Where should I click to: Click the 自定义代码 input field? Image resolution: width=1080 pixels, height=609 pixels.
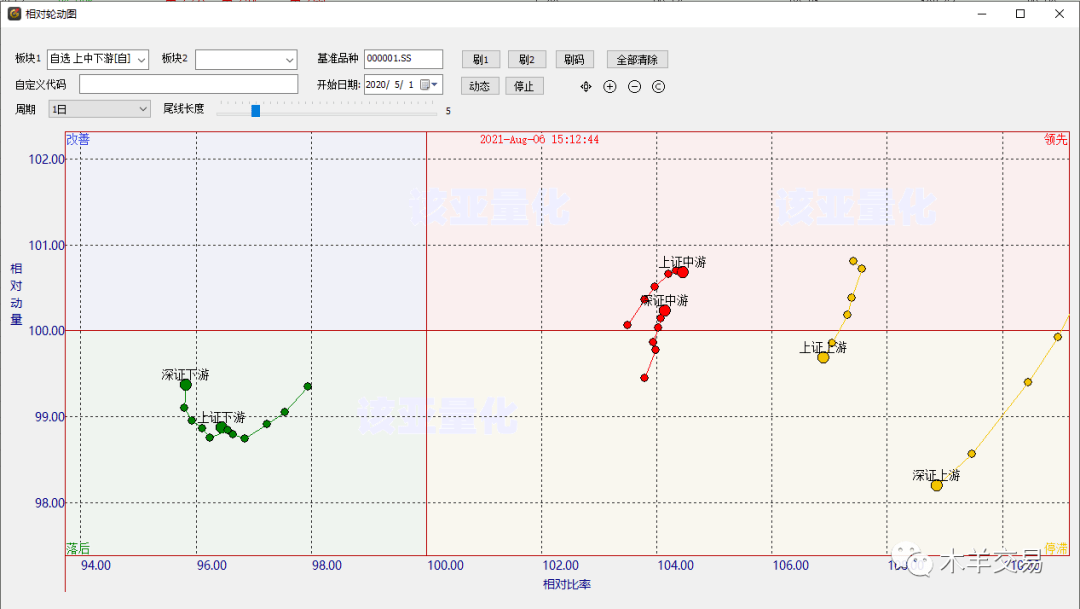coord(188,84)
